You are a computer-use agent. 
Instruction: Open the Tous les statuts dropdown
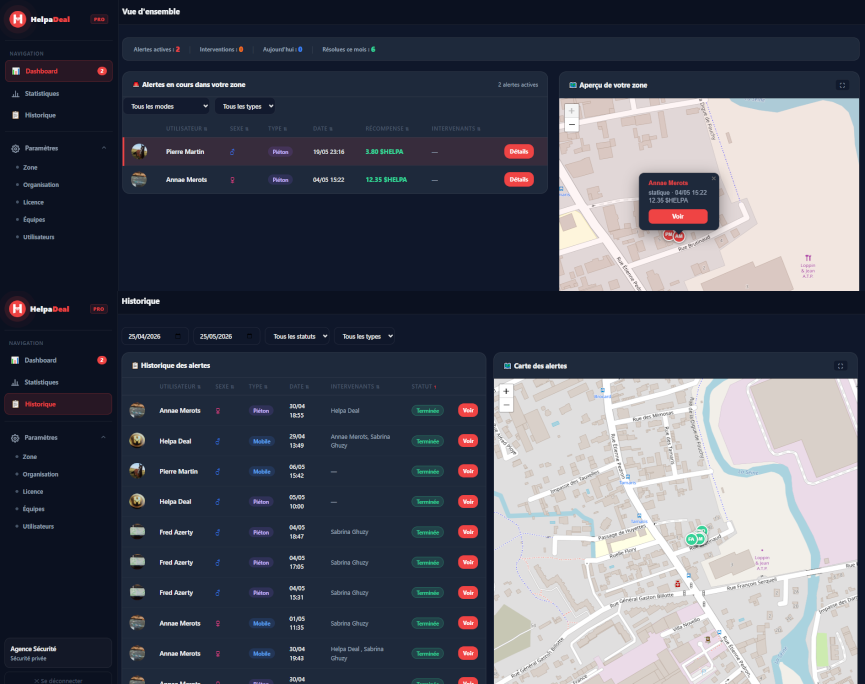click(297, 336)
